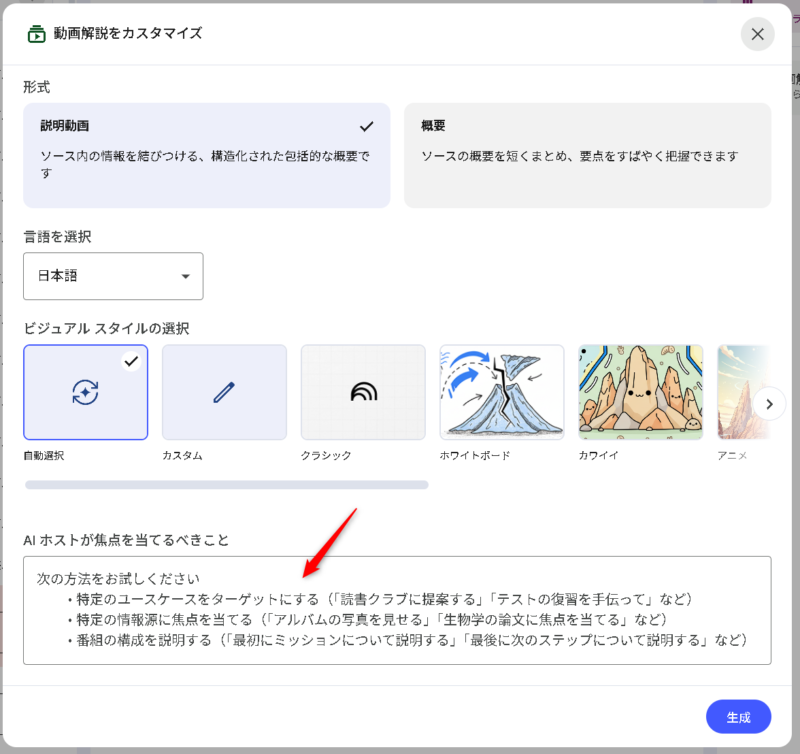Close the 動画解説をカスタマイズ dialog

pos(757,34)
